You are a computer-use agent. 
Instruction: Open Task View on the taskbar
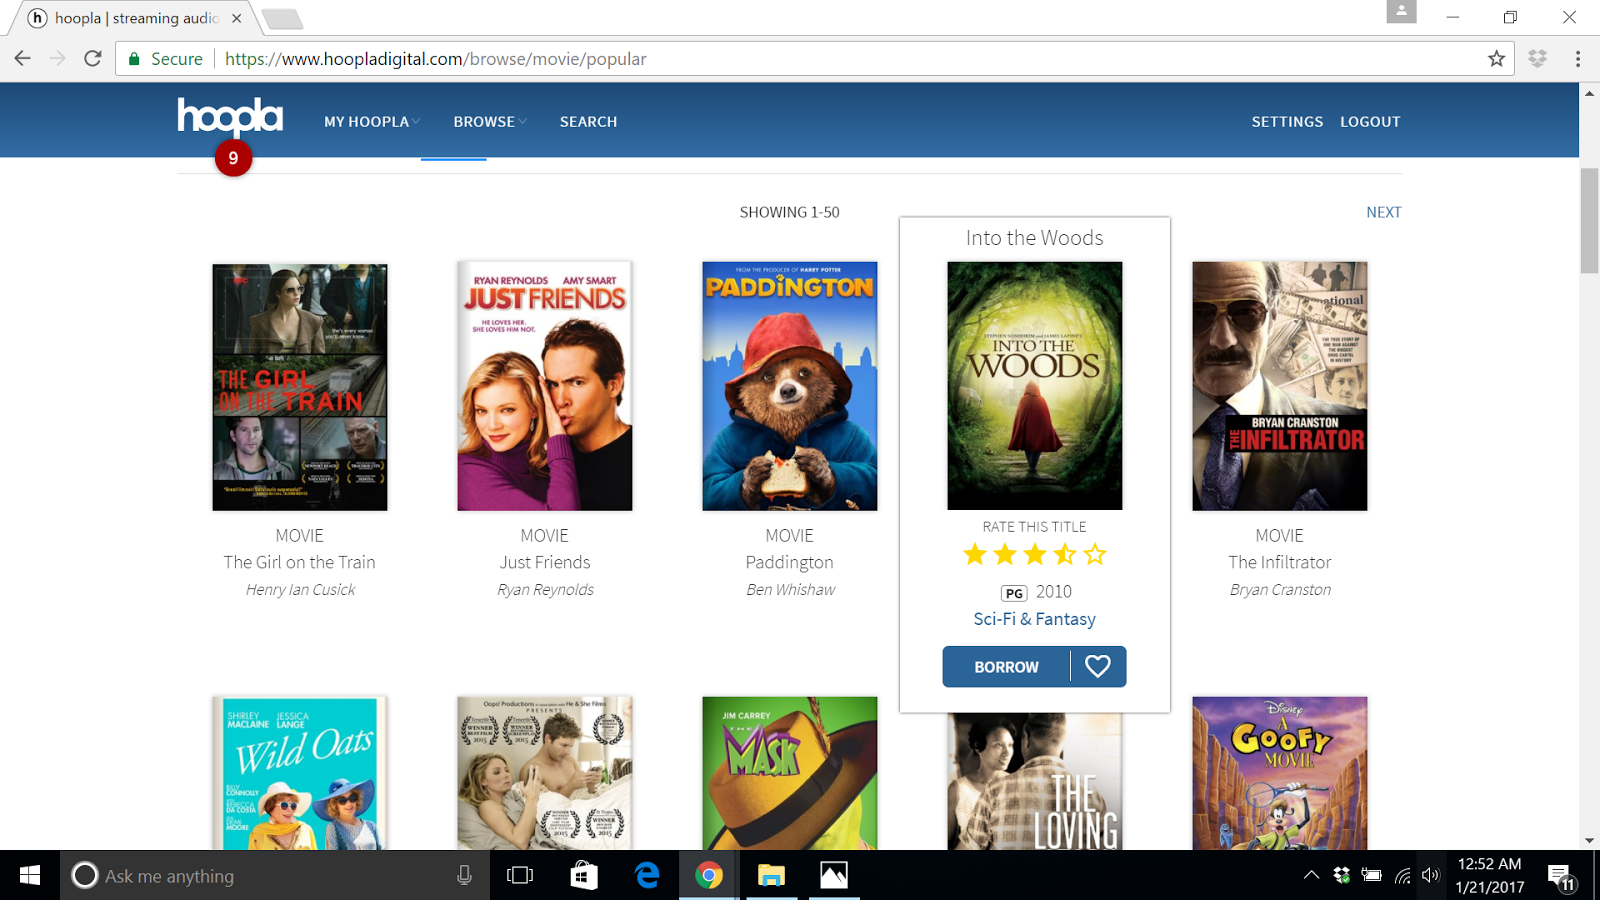(520, 876)
